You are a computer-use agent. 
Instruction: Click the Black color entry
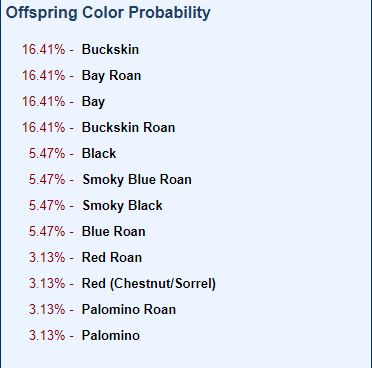click(x=99, y=153)
